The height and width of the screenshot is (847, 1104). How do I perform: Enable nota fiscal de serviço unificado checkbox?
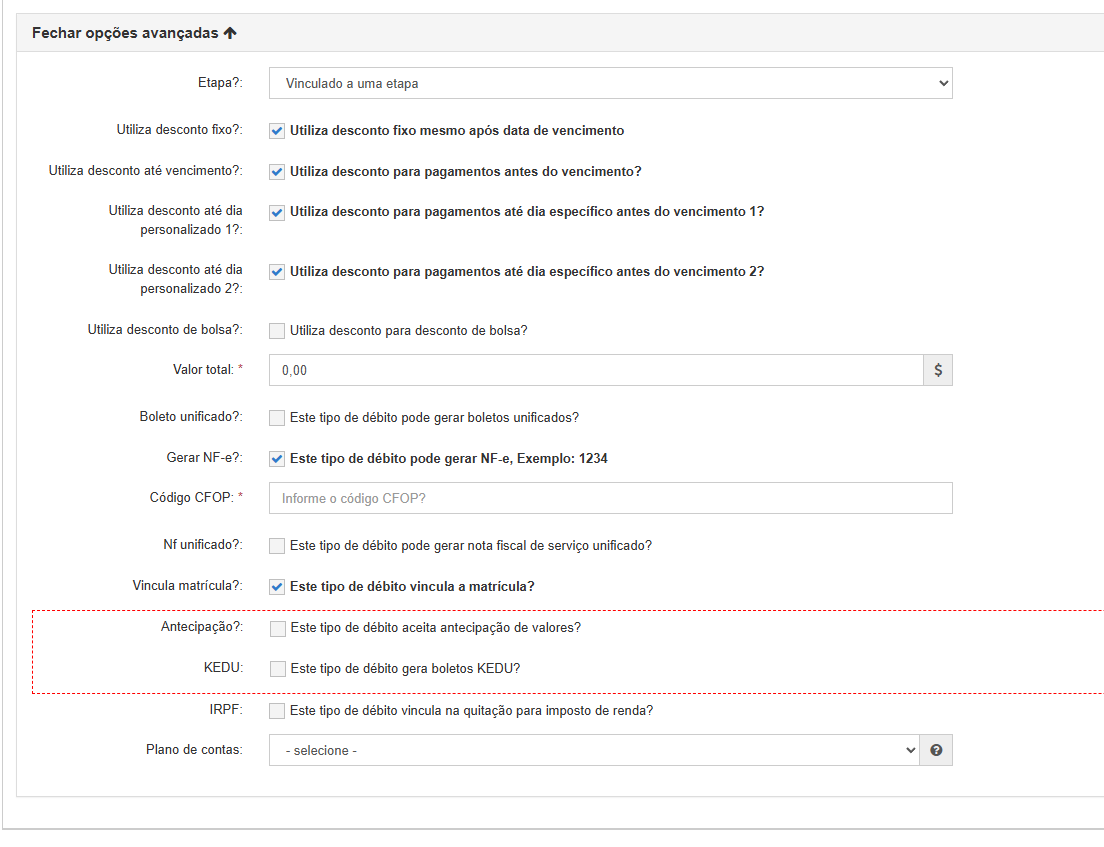[277, 546]
